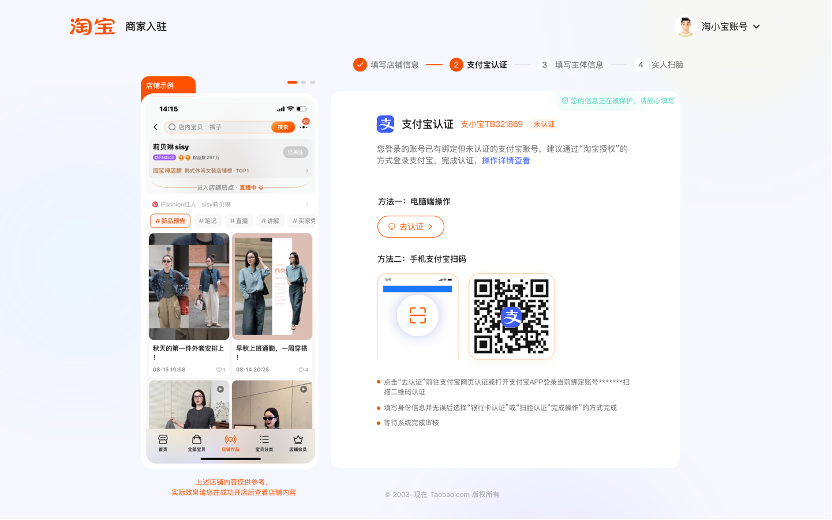Screen dimensions: 832x520
Task: Click the step 2 number circle
Action: click(x=456, y=65)
